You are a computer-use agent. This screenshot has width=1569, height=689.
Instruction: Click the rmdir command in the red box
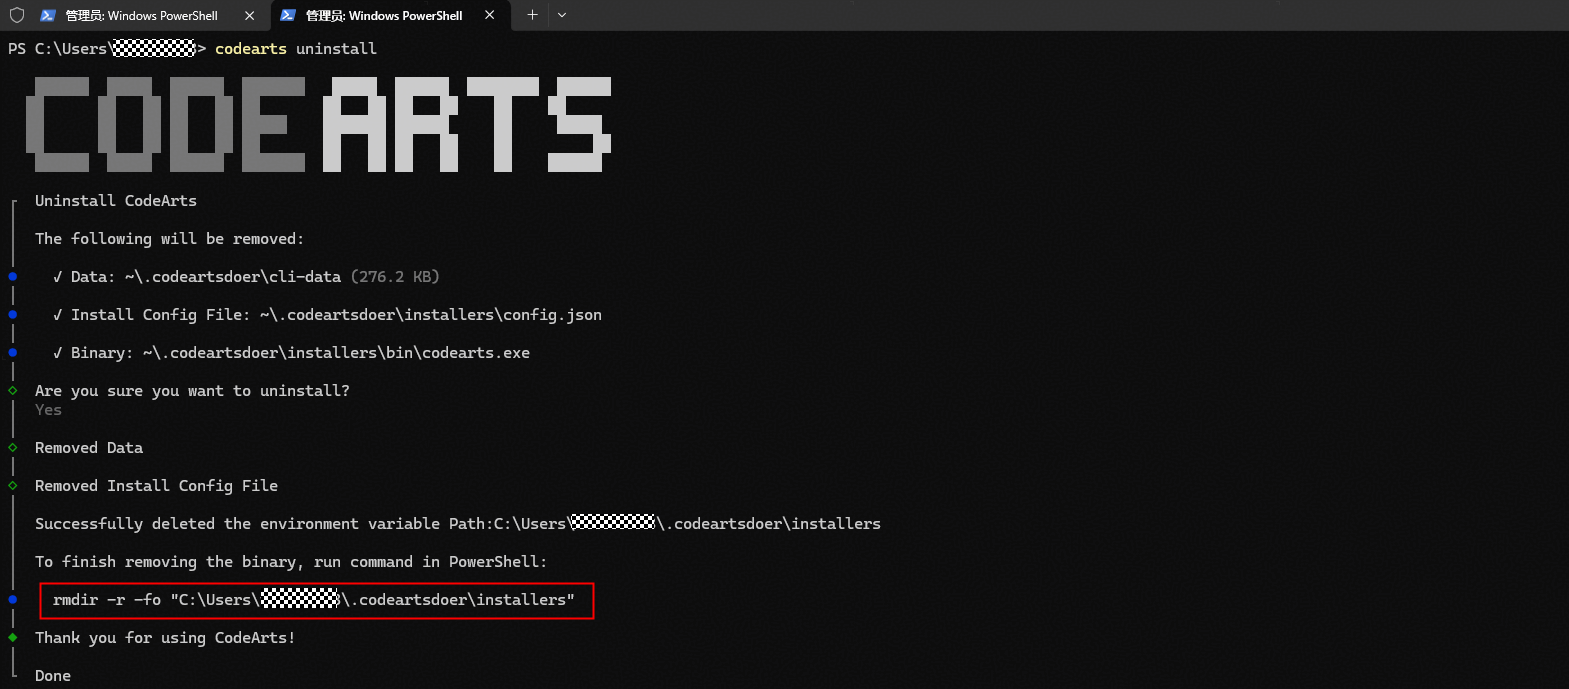point(314,600)
